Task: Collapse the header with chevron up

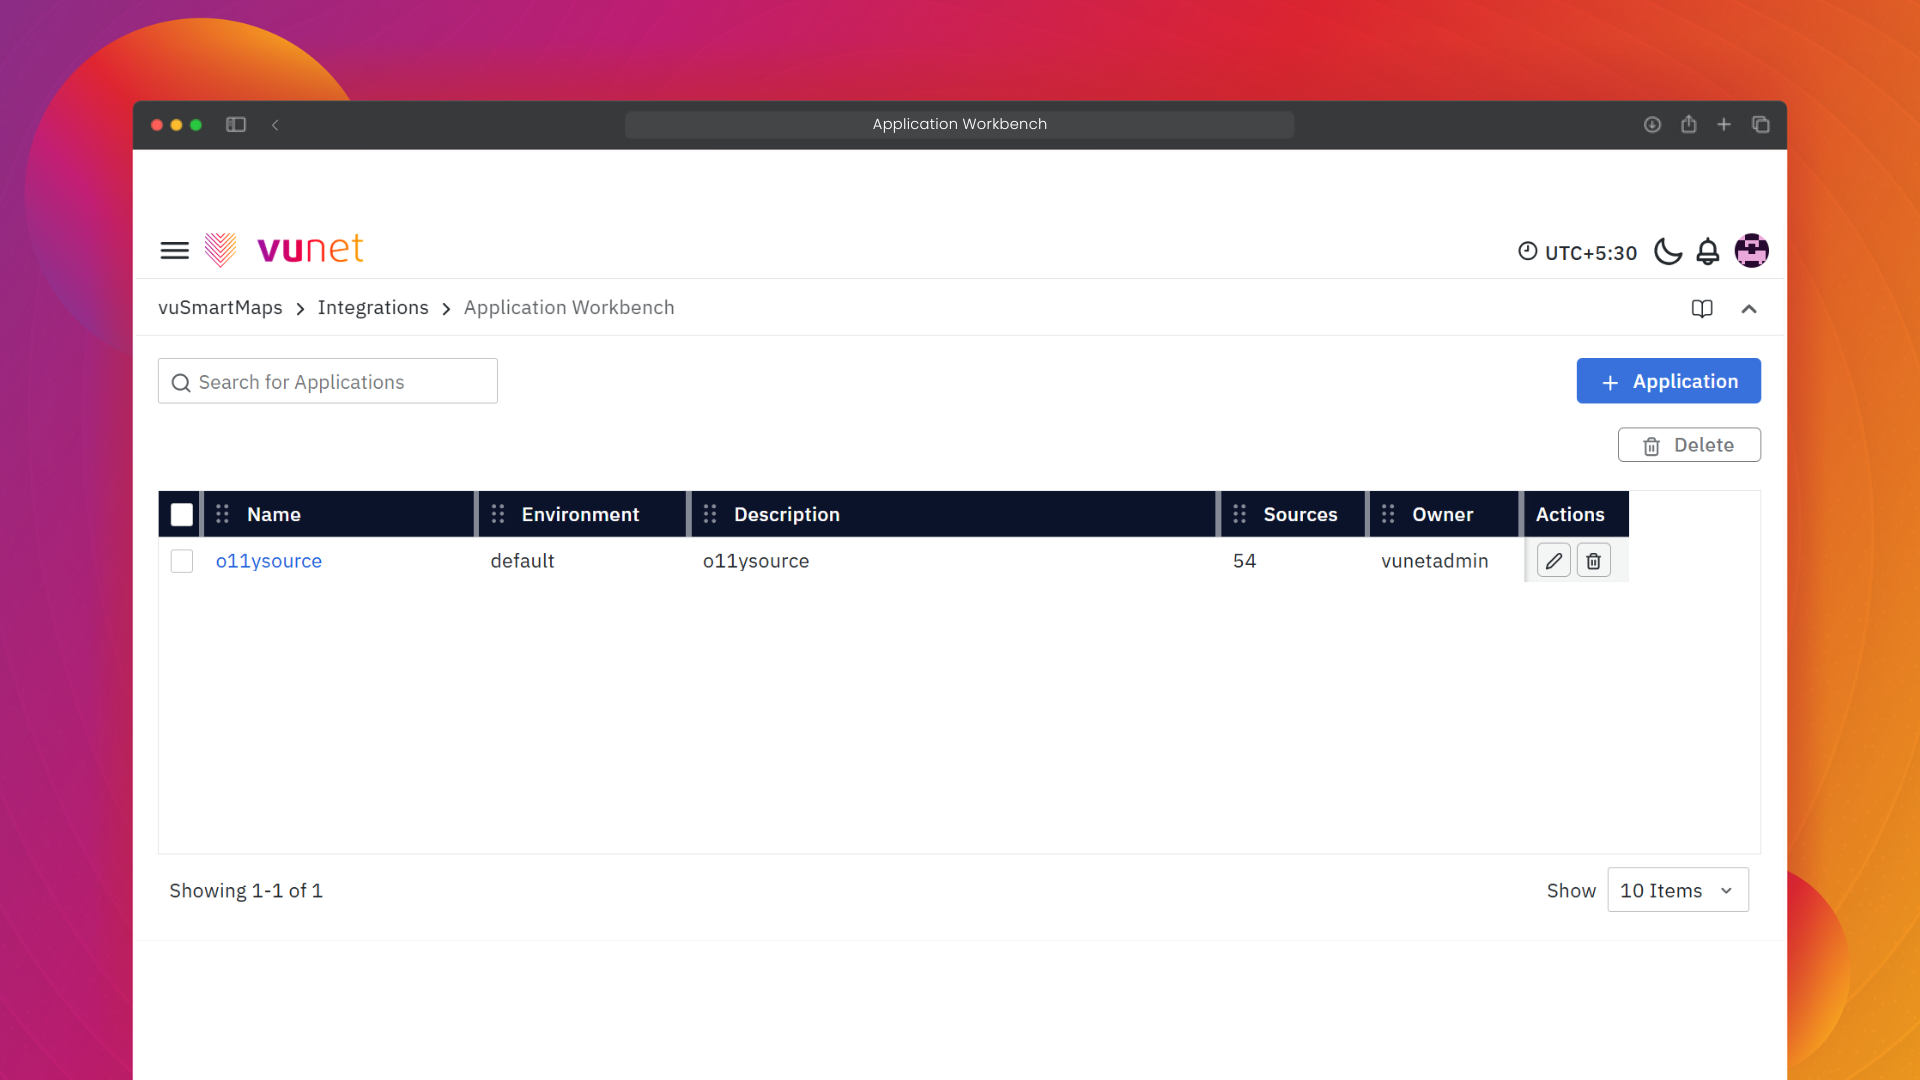Action: pyautogui.click(x=1748, y=309)
